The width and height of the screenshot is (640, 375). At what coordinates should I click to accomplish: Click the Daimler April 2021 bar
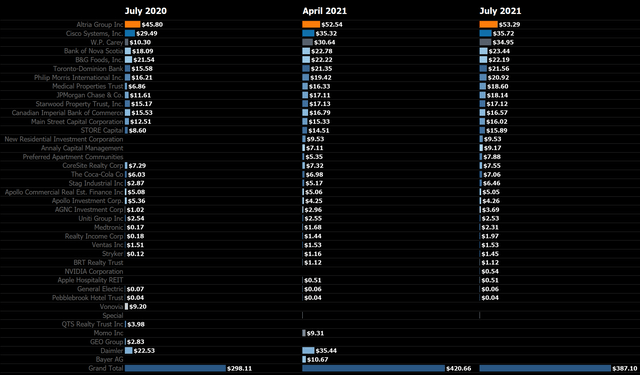(308, 351)
